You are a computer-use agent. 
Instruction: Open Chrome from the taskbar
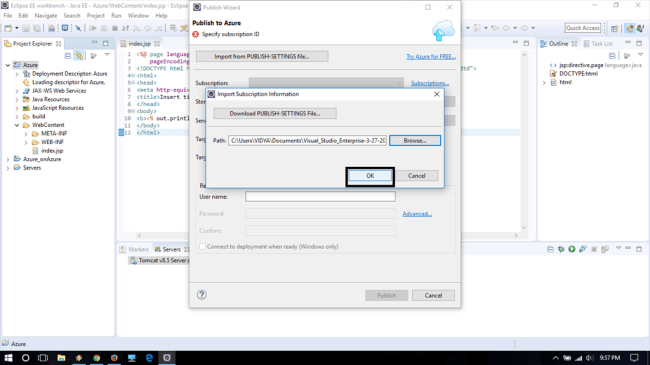[x=97, y=358]
